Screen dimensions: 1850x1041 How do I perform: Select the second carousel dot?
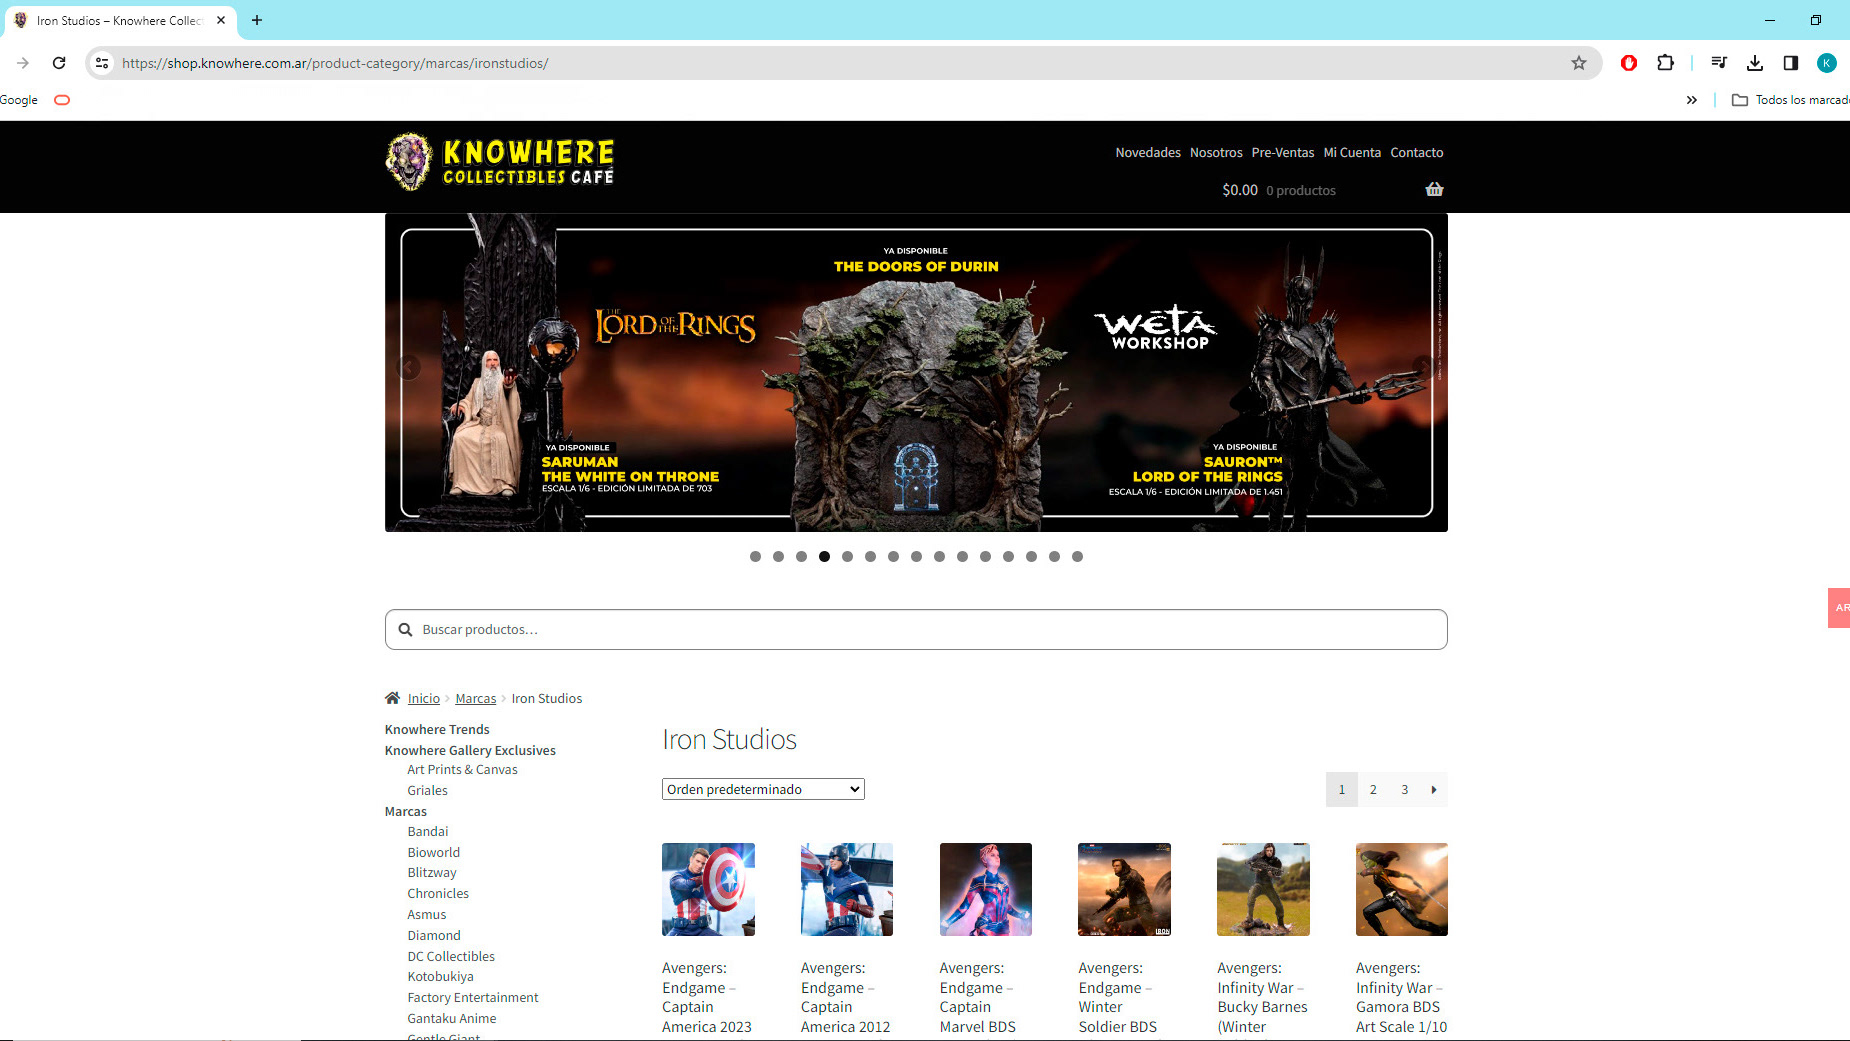778,556
